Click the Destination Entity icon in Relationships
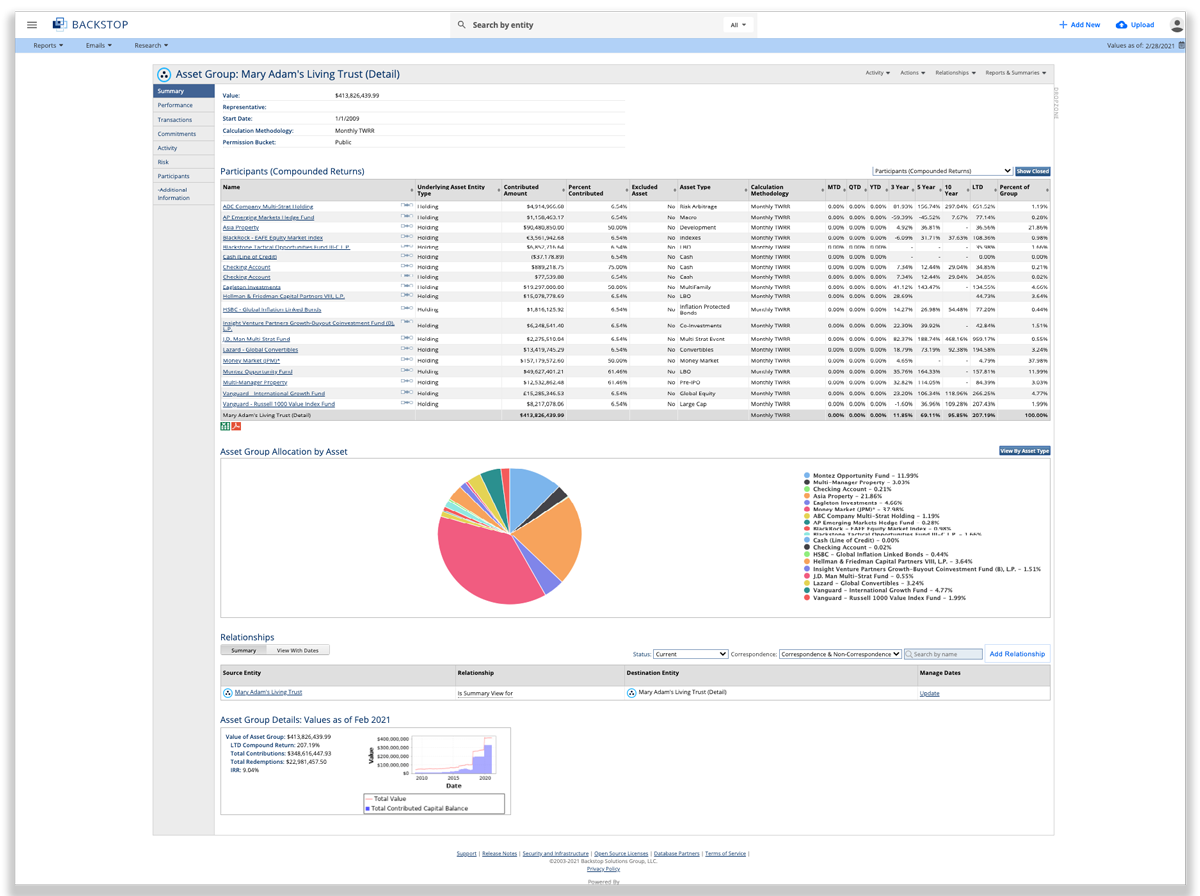1200x896 pixels. [631, 692]
